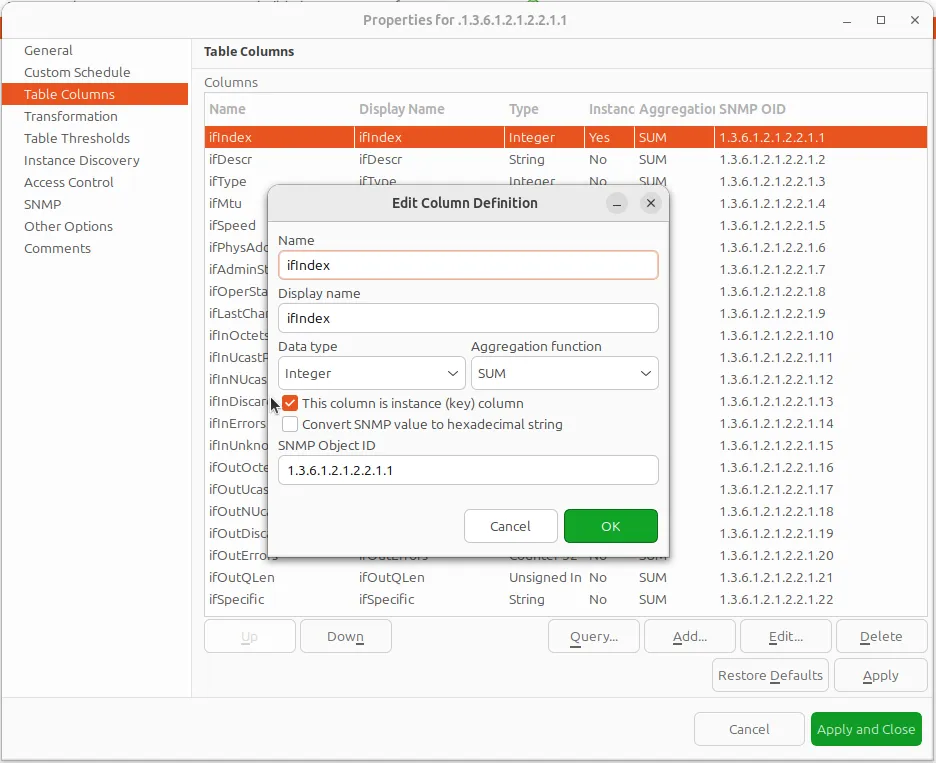The width and height of the screenshot is (936, 763).
Task: Delete the selected column
Action: point(881,636)
